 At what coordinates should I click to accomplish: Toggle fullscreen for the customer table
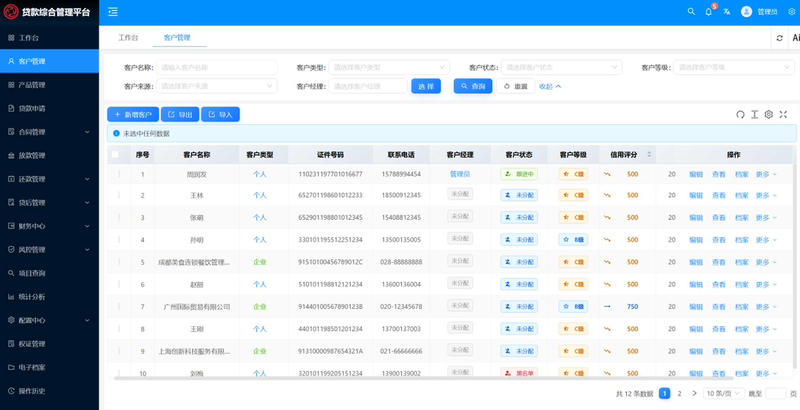(783, 114)
